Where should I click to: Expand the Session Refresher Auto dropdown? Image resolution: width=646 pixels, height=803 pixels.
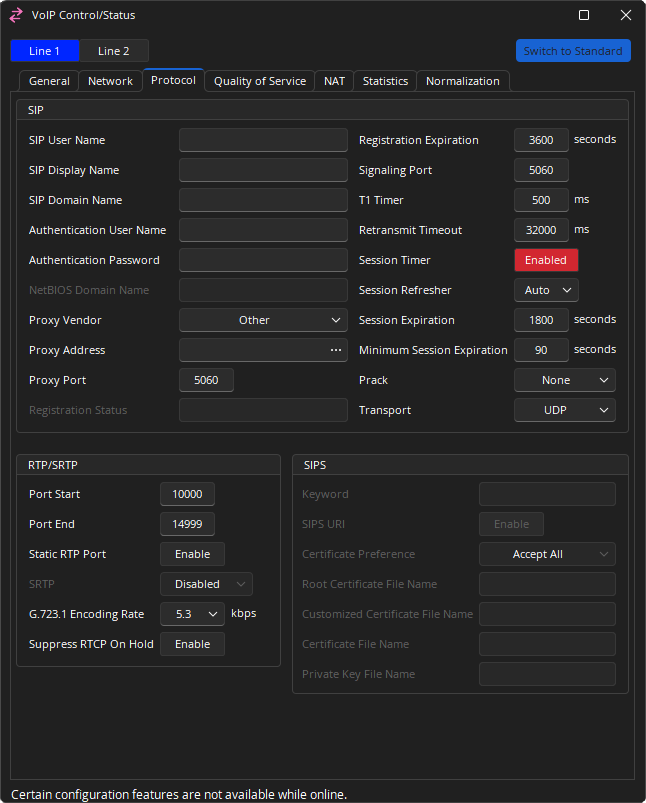pyautogui.click(x=546, y=290)
